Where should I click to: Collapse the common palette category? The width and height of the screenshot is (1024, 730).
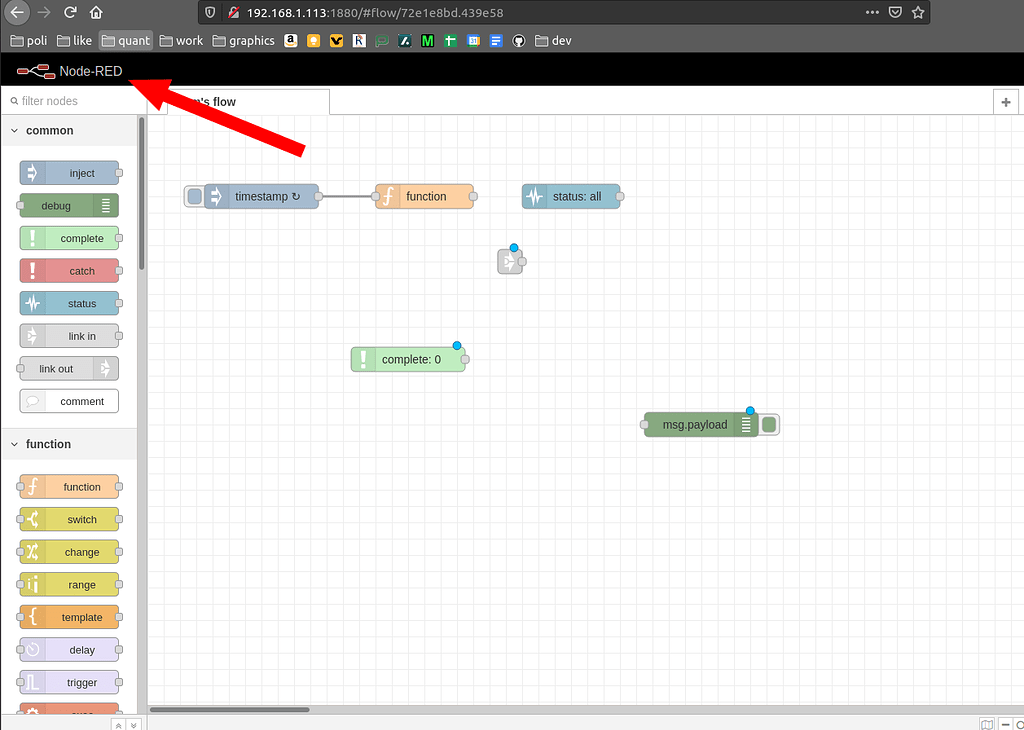[x=14, y=130]
